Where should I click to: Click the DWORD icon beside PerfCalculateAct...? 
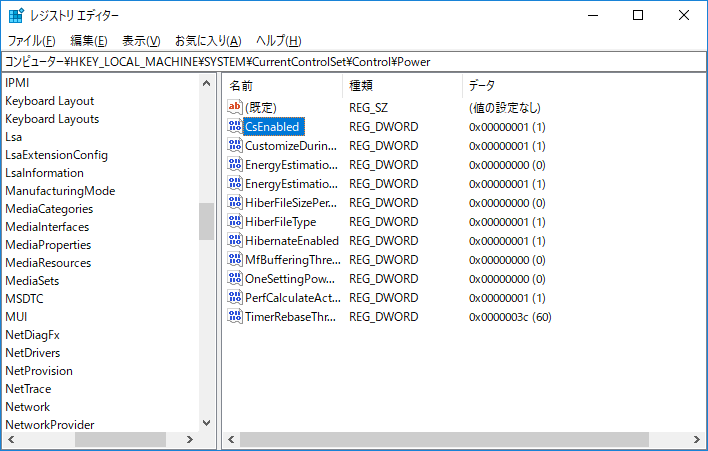point(235,298)
